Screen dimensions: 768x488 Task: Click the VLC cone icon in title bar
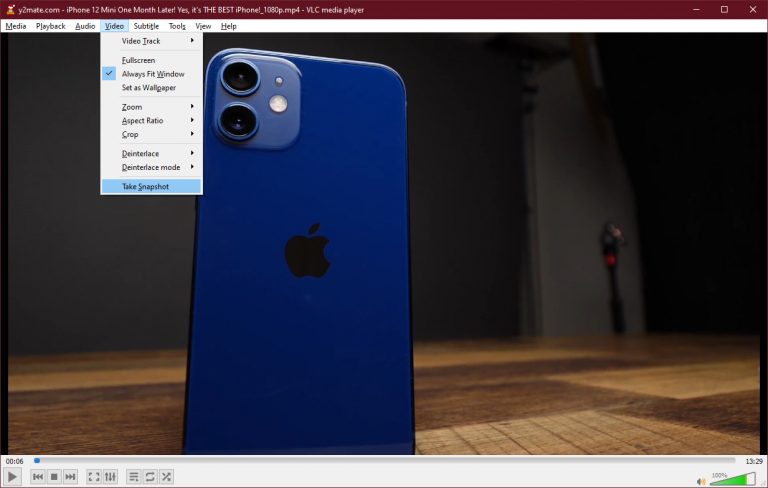(x=10, y=9)
